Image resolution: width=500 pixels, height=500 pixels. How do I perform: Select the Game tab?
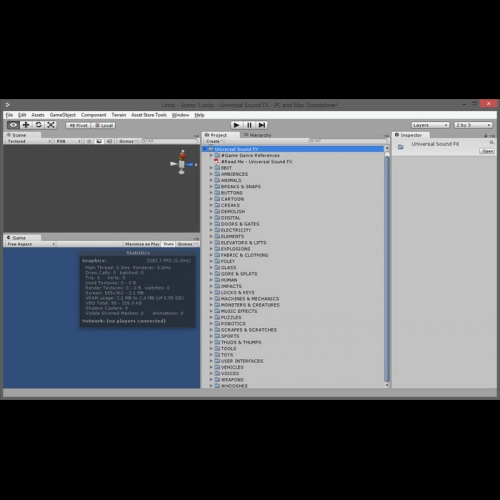tap(22, 238)
